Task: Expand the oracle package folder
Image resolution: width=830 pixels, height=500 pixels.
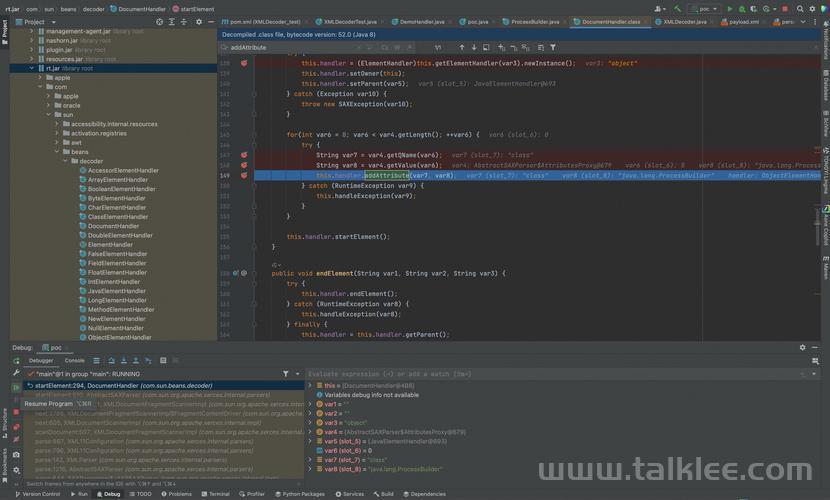Action: (x=48, y=105)
